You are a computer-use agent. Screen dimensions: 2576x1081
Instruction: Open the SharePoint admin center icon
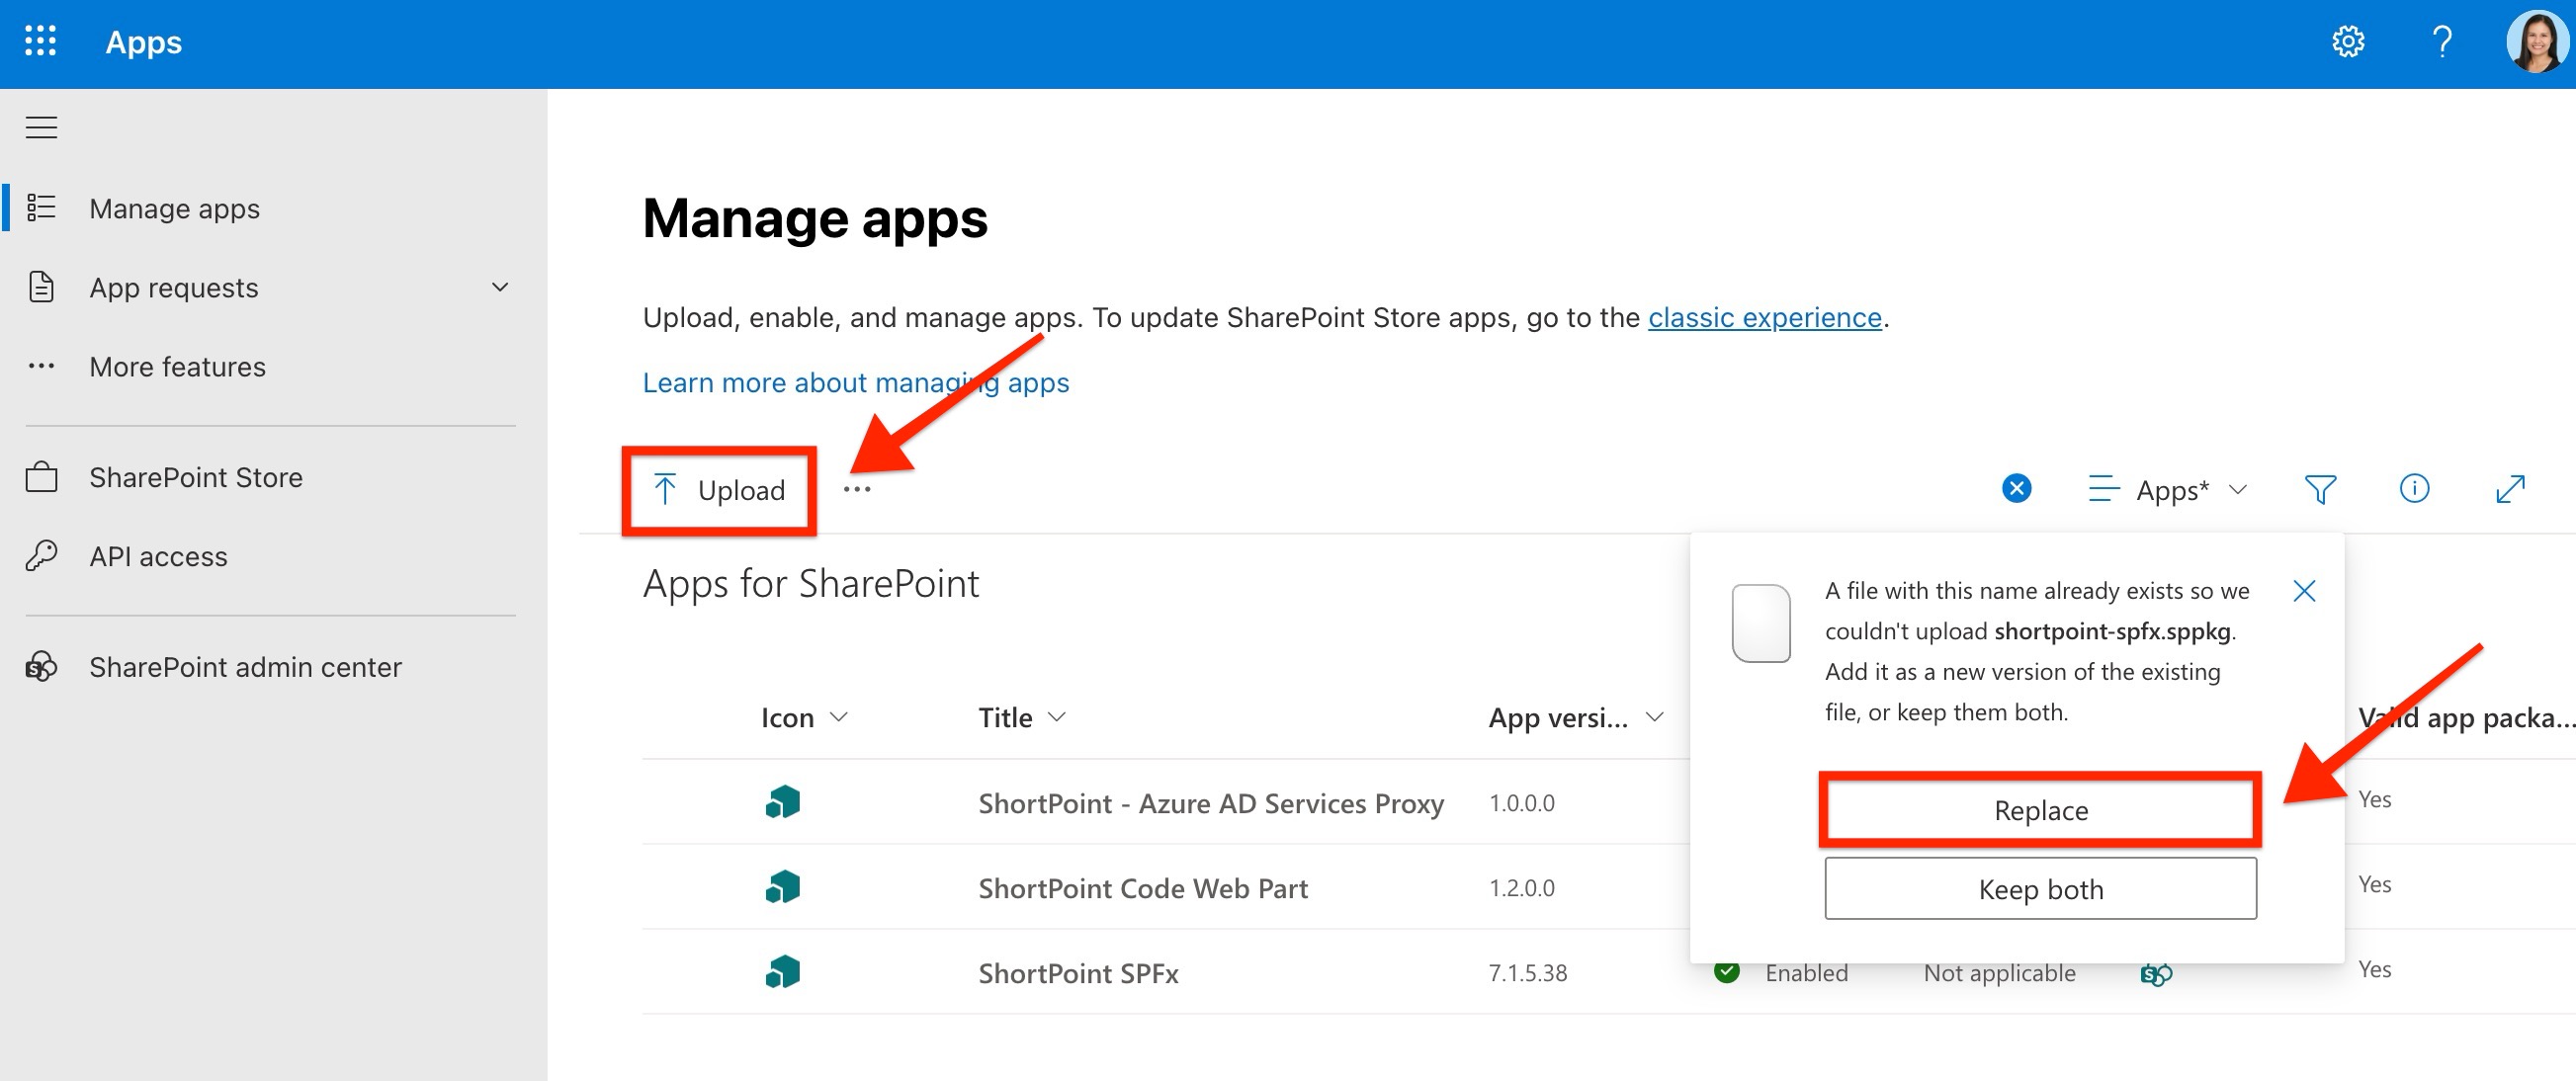40,667
